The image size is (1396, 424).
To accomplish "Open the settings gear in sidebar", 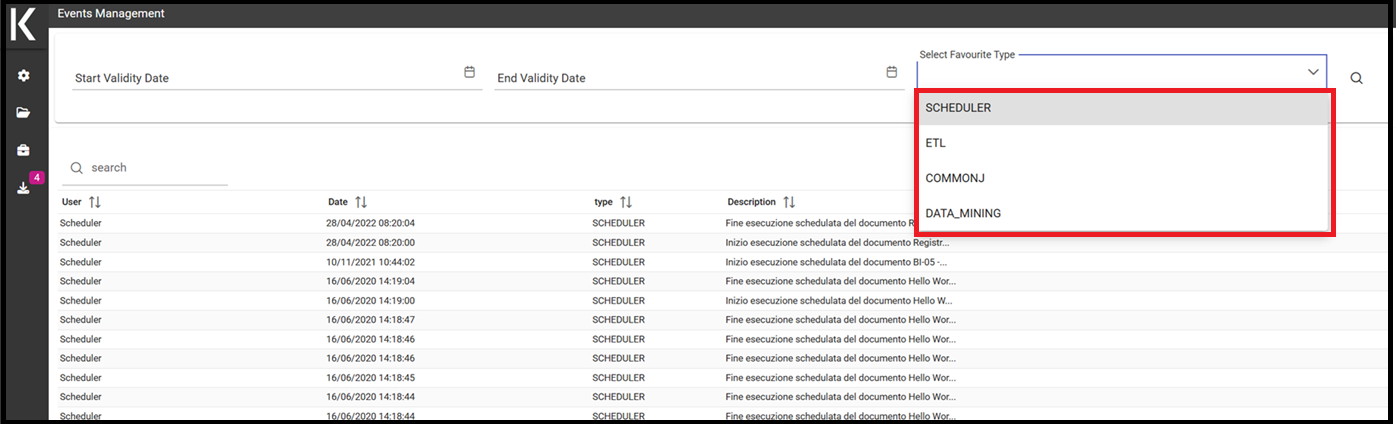I will pos(24,76).
